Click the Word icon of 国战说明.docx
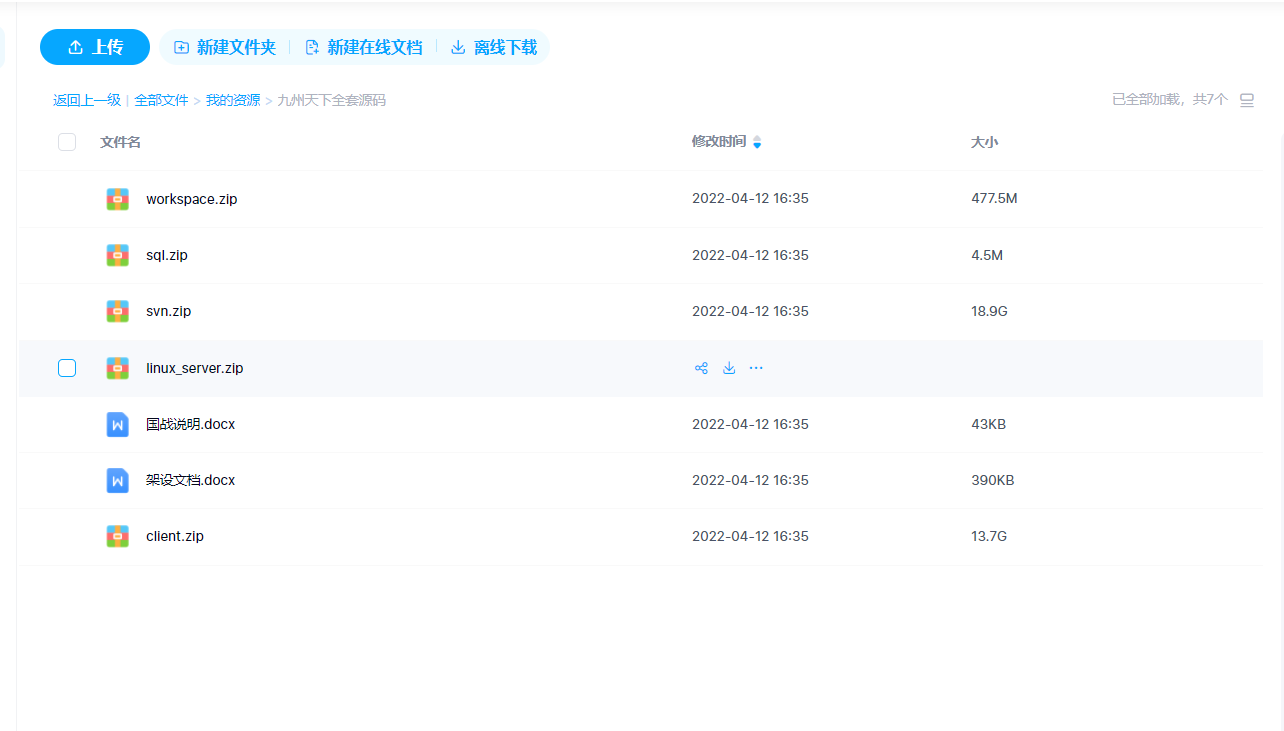The image size is (1284, 731). pyautogui.click(x=117, y=424)
